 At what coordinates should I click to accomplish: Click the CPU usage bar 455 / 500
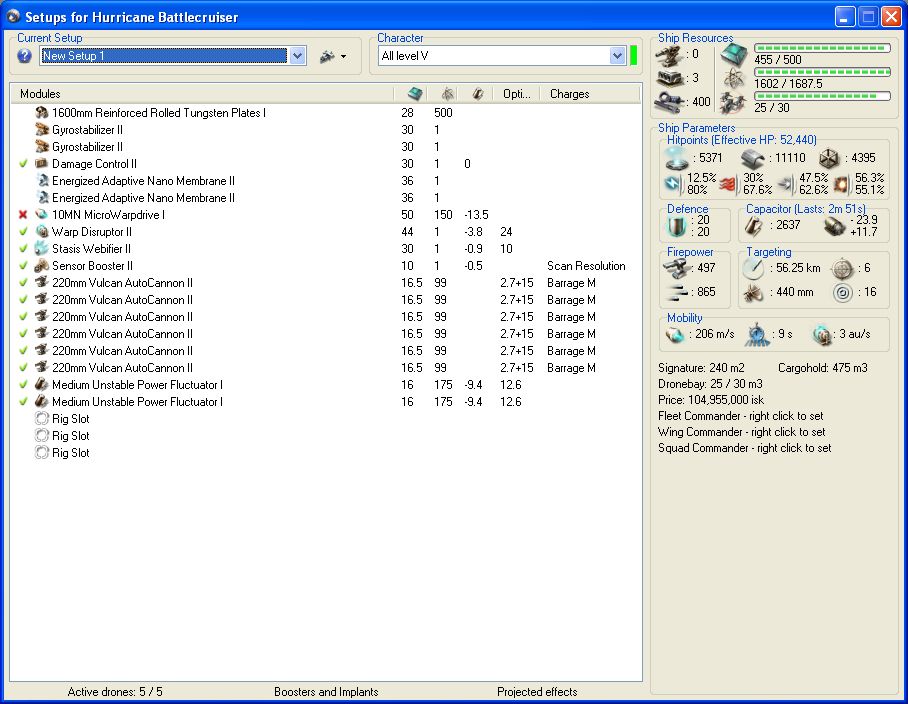[822, 48]
